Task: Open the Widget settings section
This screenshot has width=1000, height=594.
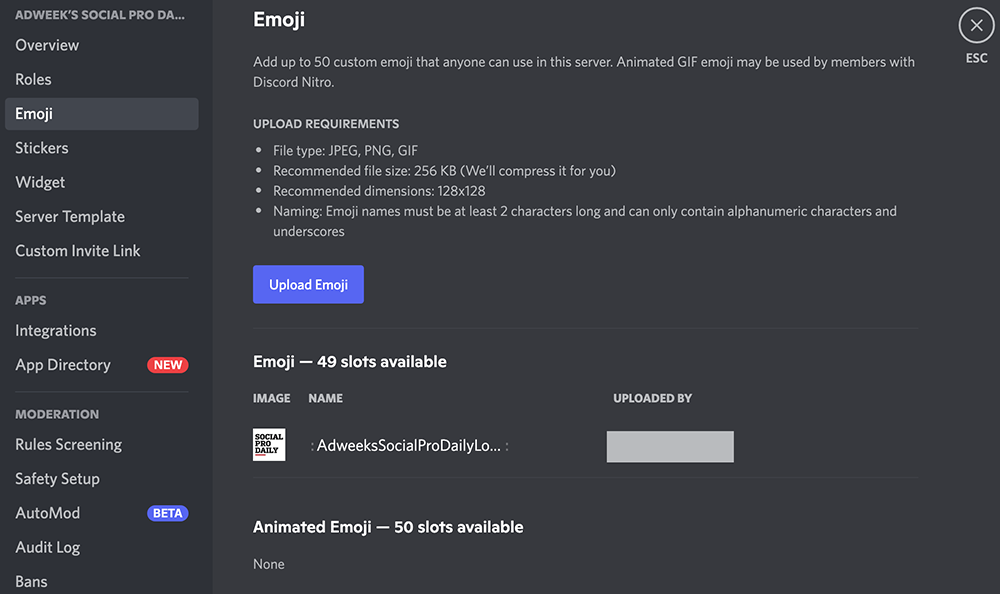Action: pos(40,182)
